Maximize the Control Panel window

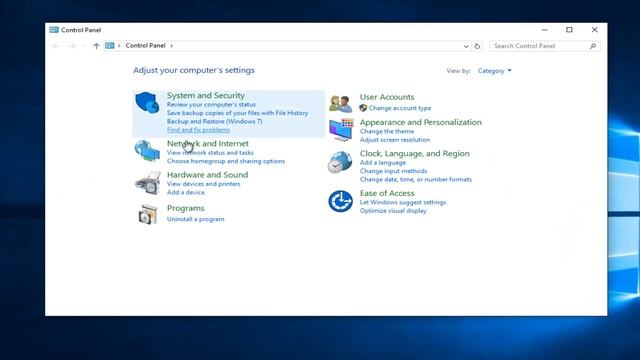click(x=569, y=30)
